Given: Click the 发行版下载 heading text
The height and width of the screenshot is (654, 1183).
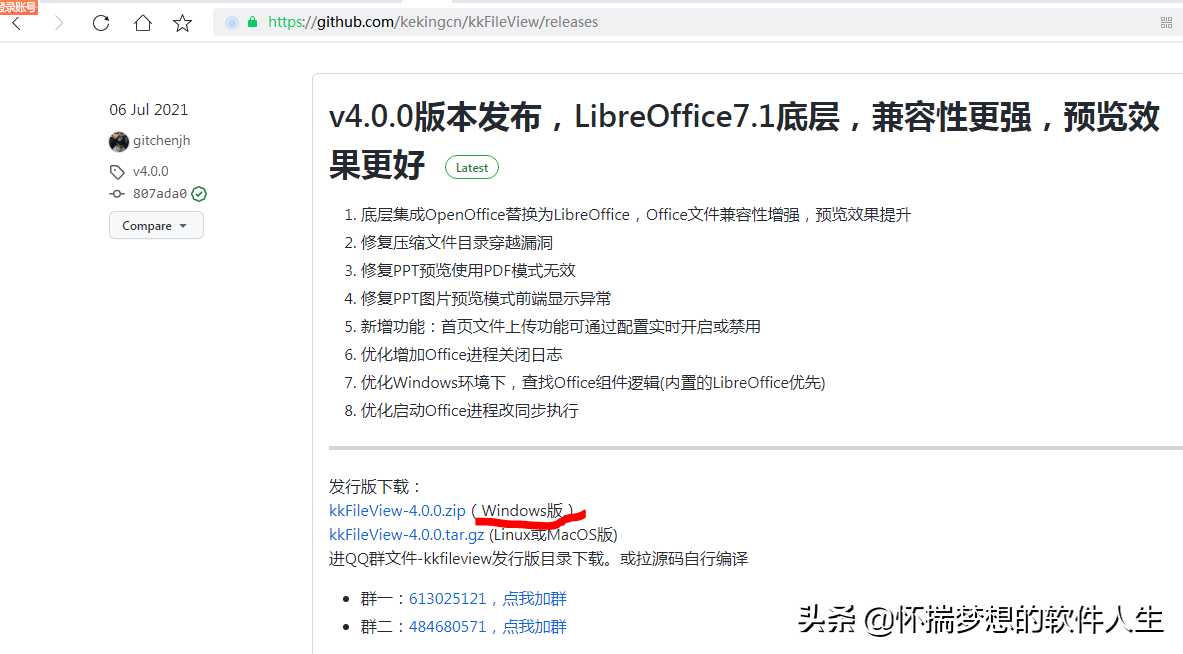Looking at the screenshot, I should (x=375, y=487).
